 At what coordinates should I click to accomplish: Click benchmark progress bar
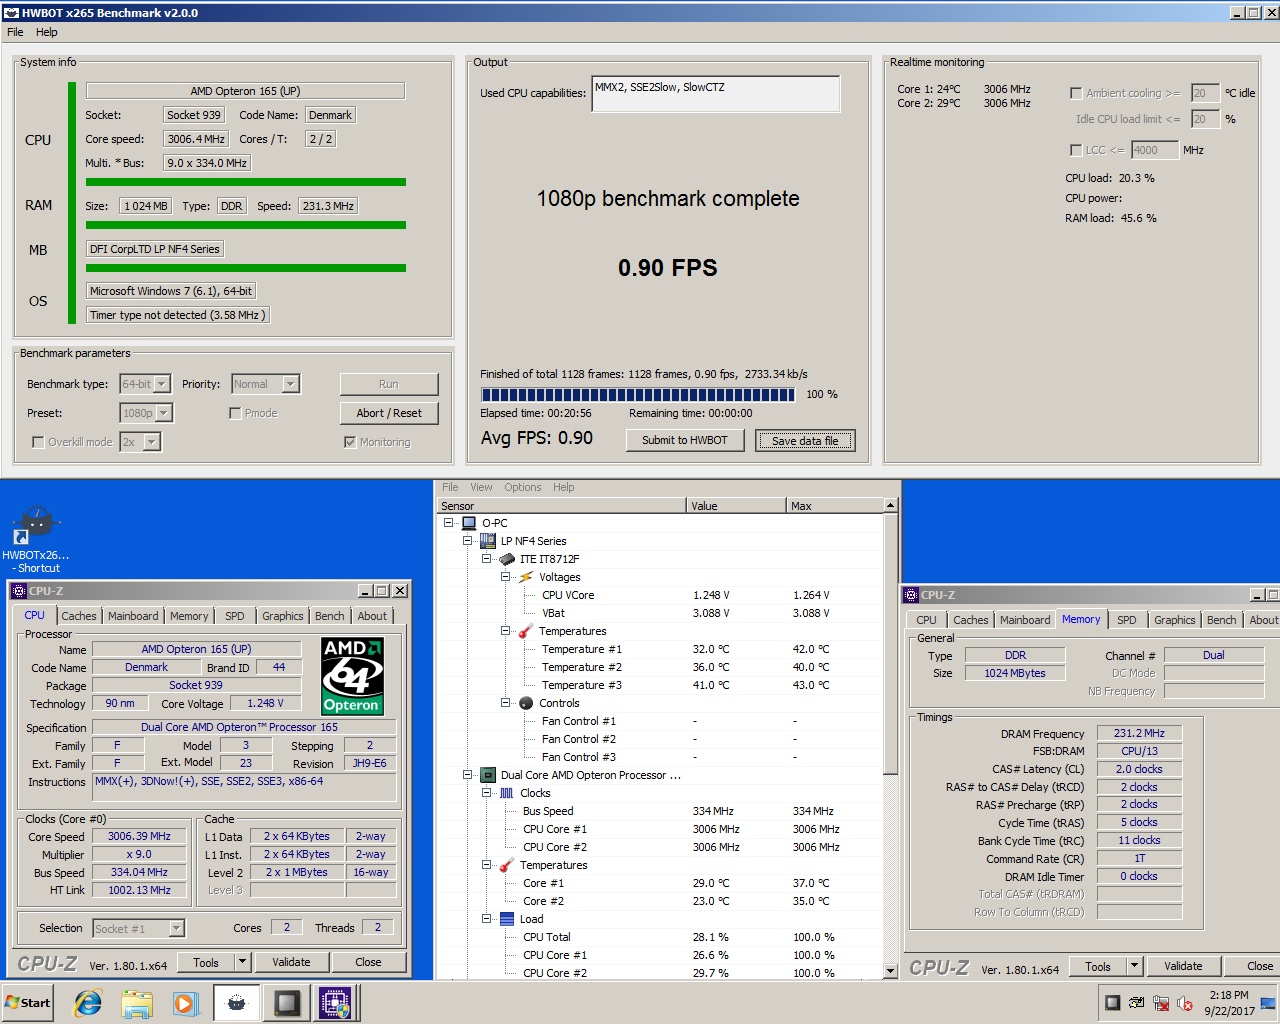coord(638,394)
